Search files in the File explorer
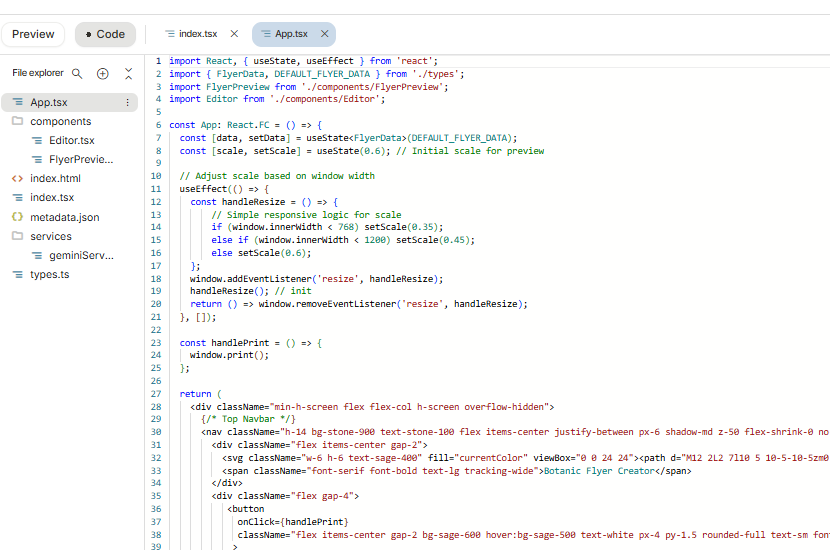This screenshot has height=550, width=830. (77, 74)
